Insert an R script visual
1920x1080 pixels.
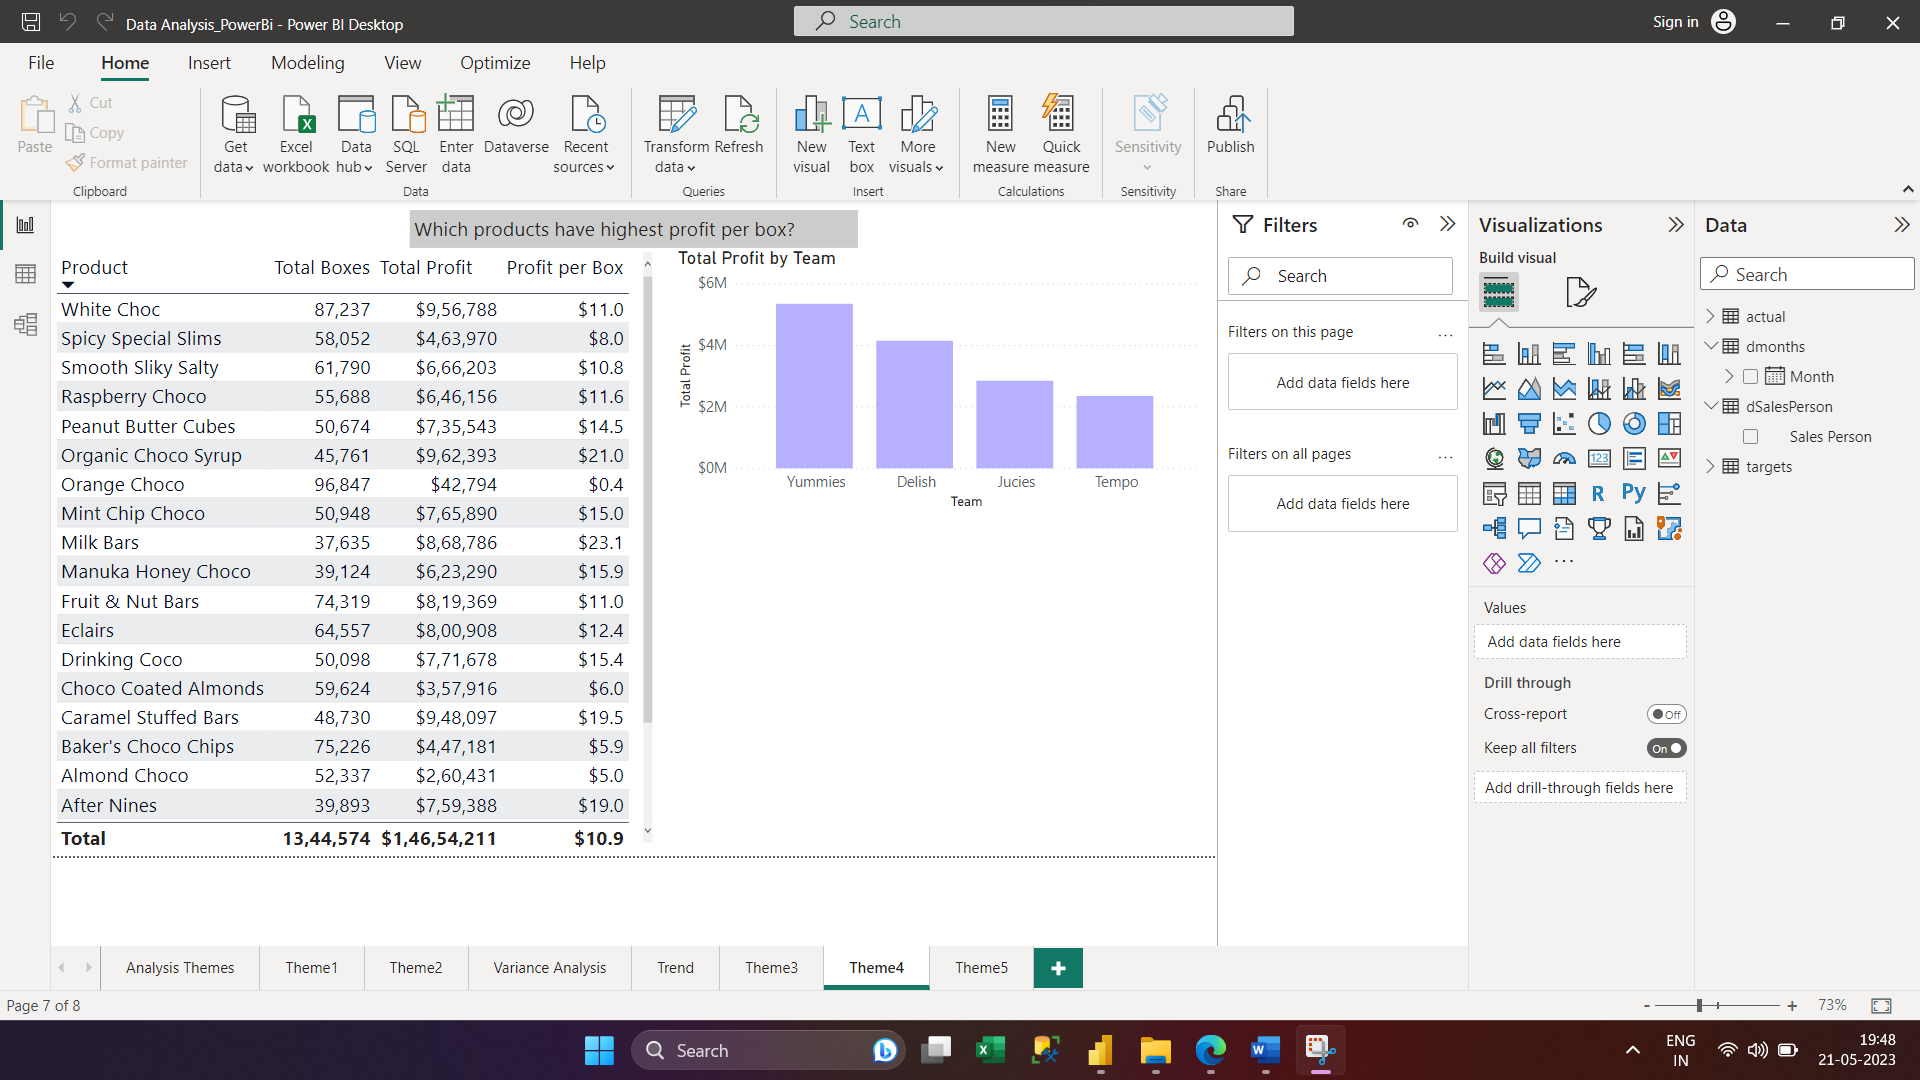[1599, 493]
